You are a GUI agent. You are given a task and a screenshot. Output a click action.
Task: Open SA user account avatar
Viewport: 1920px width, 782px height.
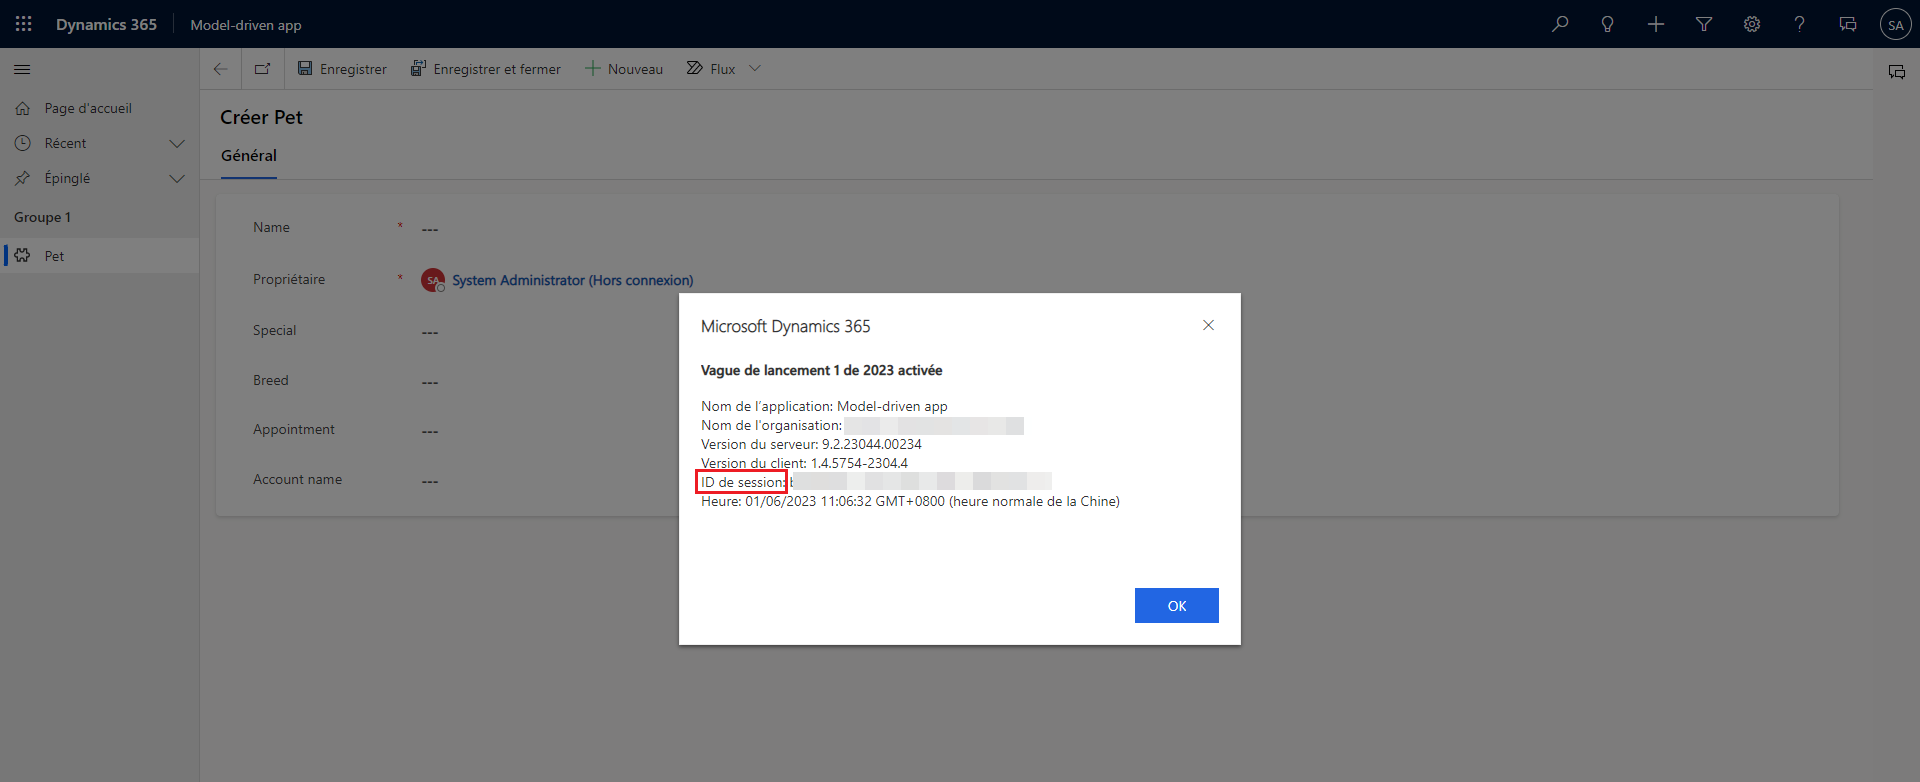click(1896, 24)
